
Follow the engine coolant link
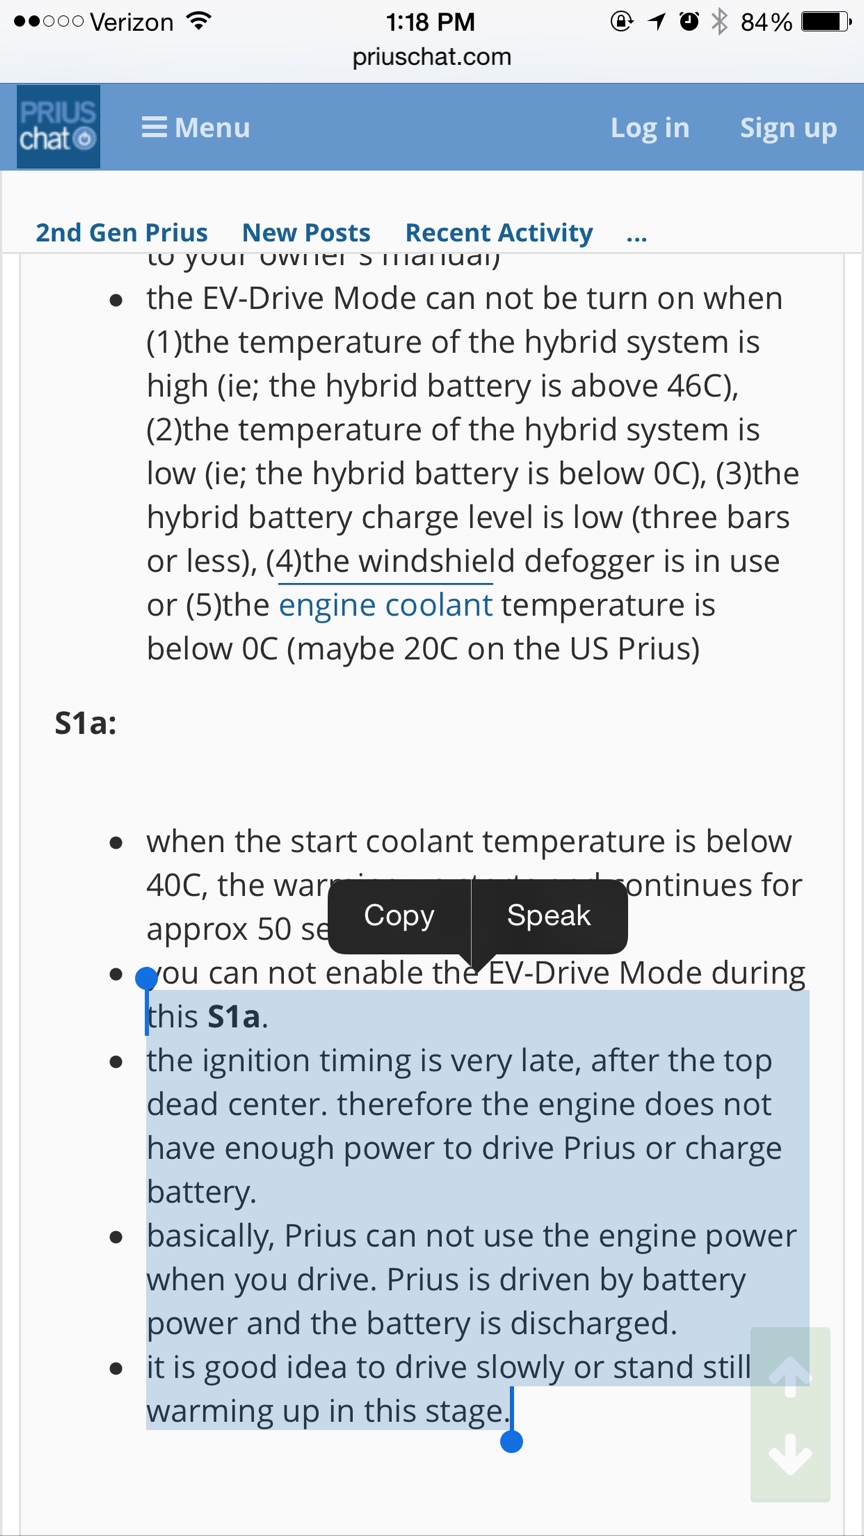pyautogui.click(x=386, y=605)
